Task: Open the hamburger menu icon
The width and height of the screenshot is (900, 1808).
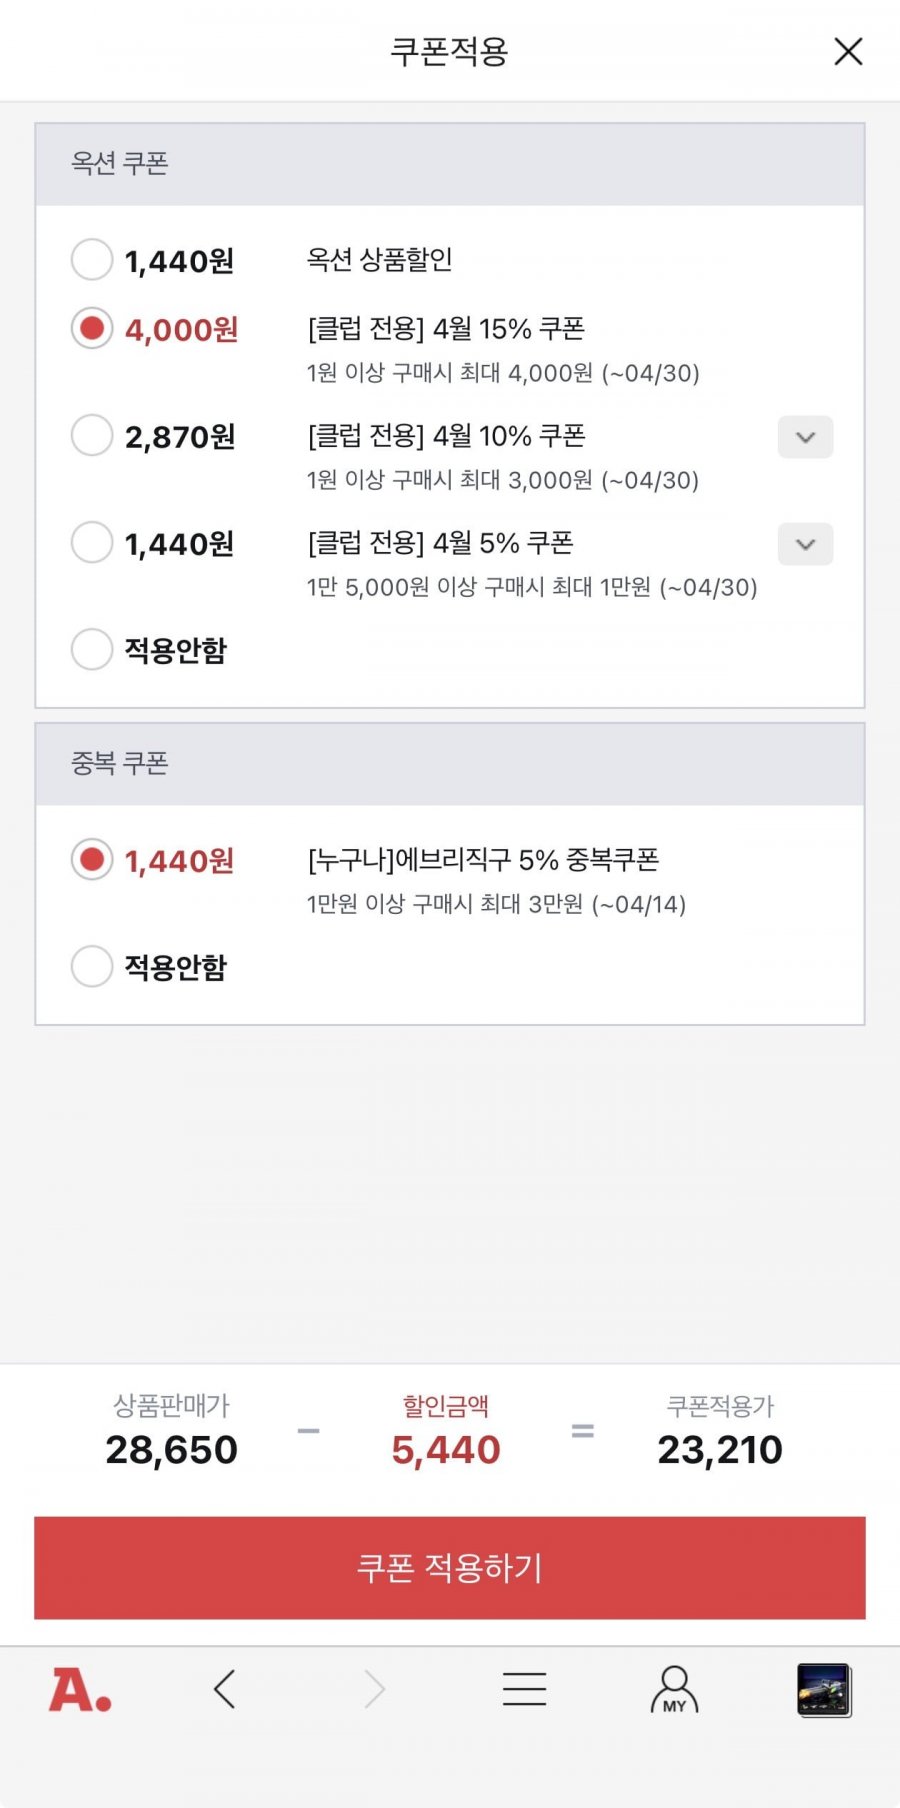Action: pyautogui.click(x=524, y=1690)
